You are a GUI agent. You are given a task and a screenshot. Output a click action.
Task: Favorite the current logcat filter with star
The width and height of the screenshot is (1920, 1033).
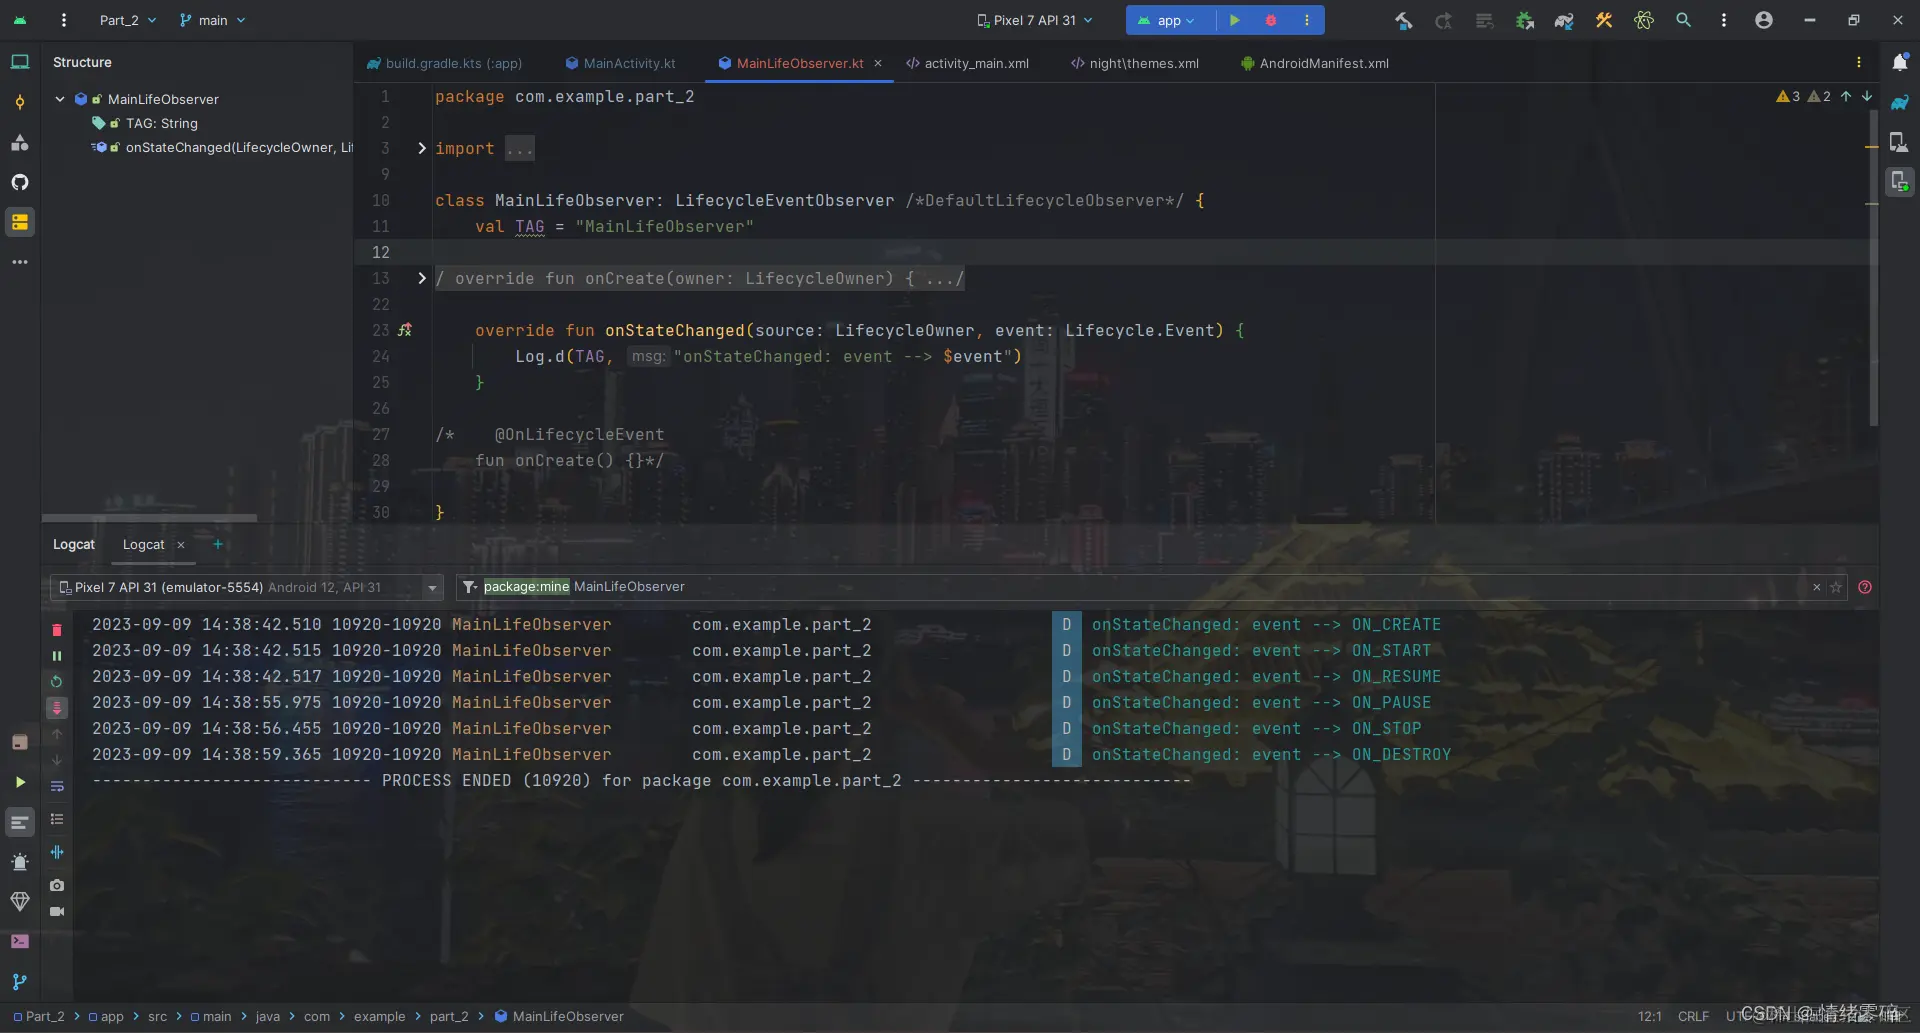(x=1836, y=587)
